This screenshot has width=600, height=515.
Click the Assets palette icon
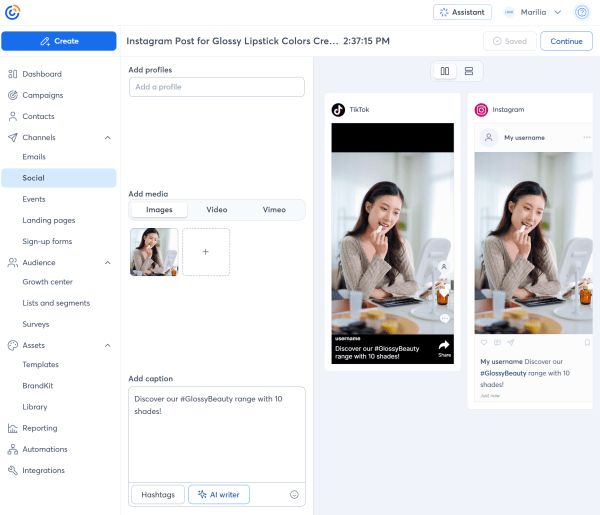coord(13,345)
